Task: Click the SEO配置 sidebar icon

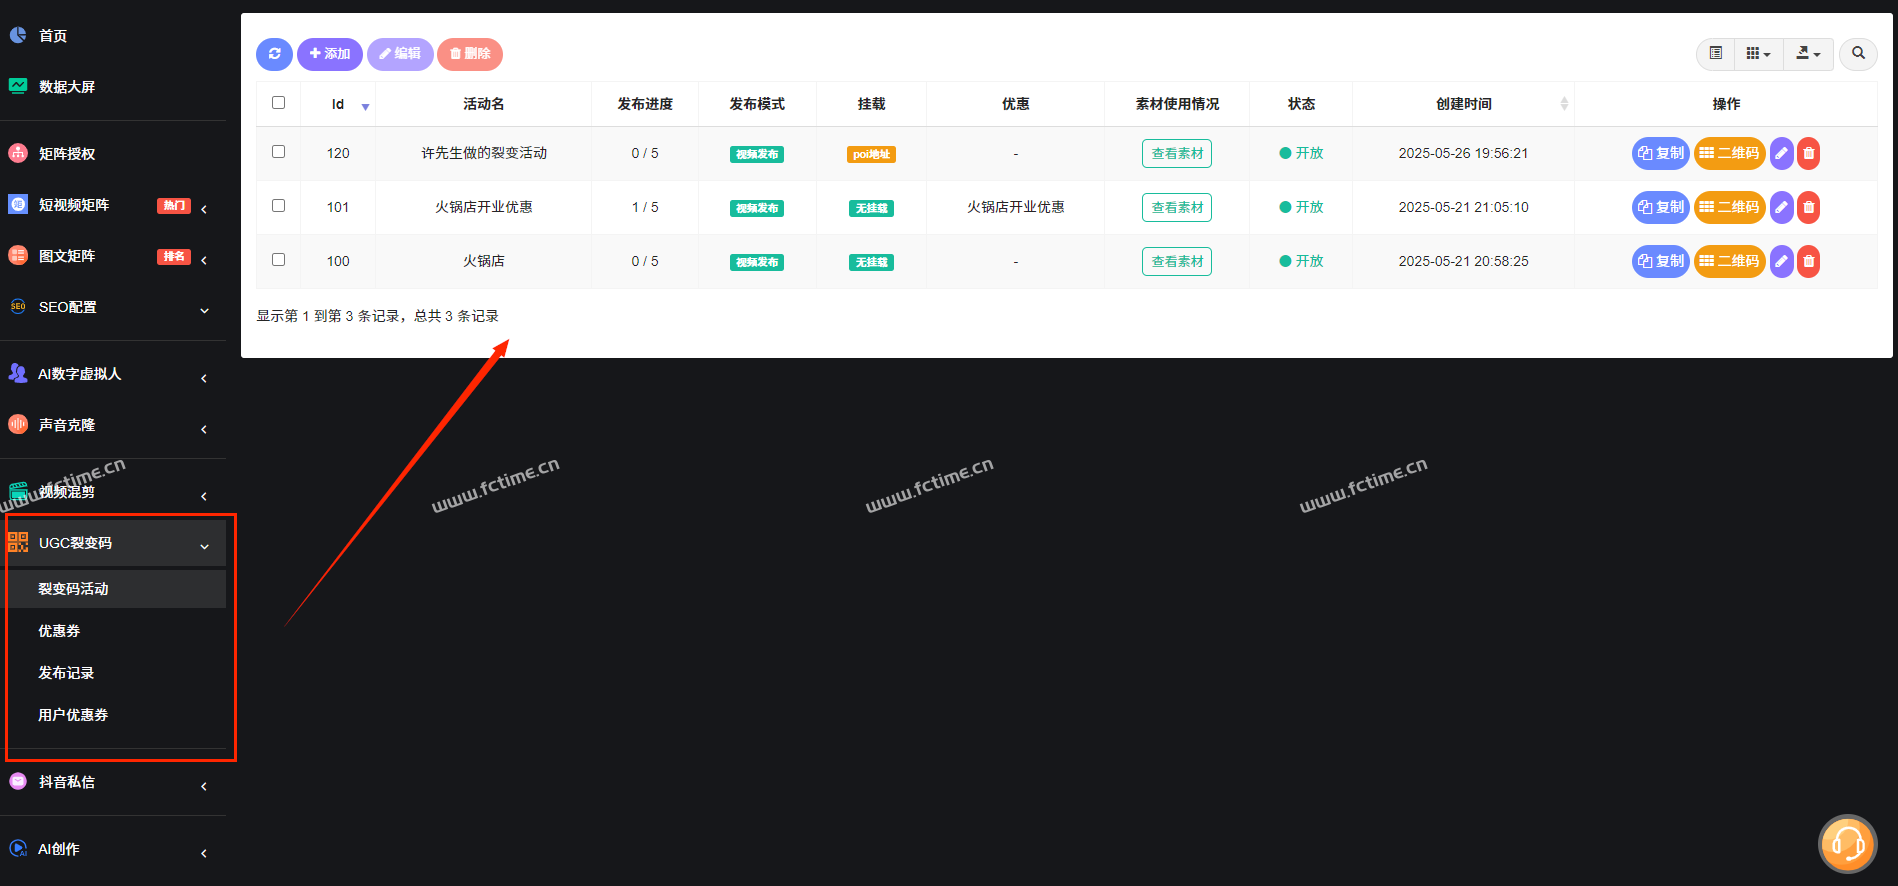Action: (18, 307)
